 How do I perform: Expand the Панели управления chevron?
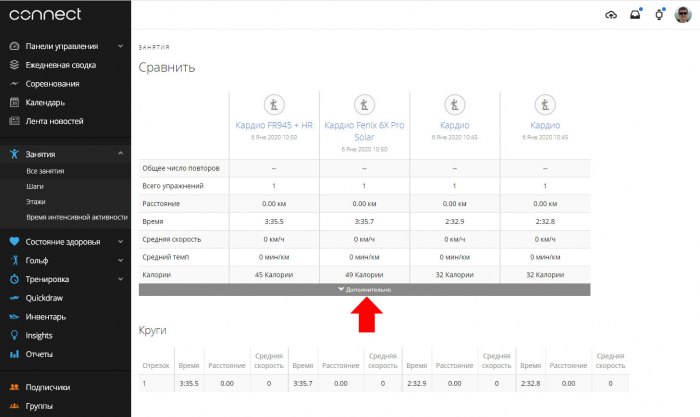(121, 46)
